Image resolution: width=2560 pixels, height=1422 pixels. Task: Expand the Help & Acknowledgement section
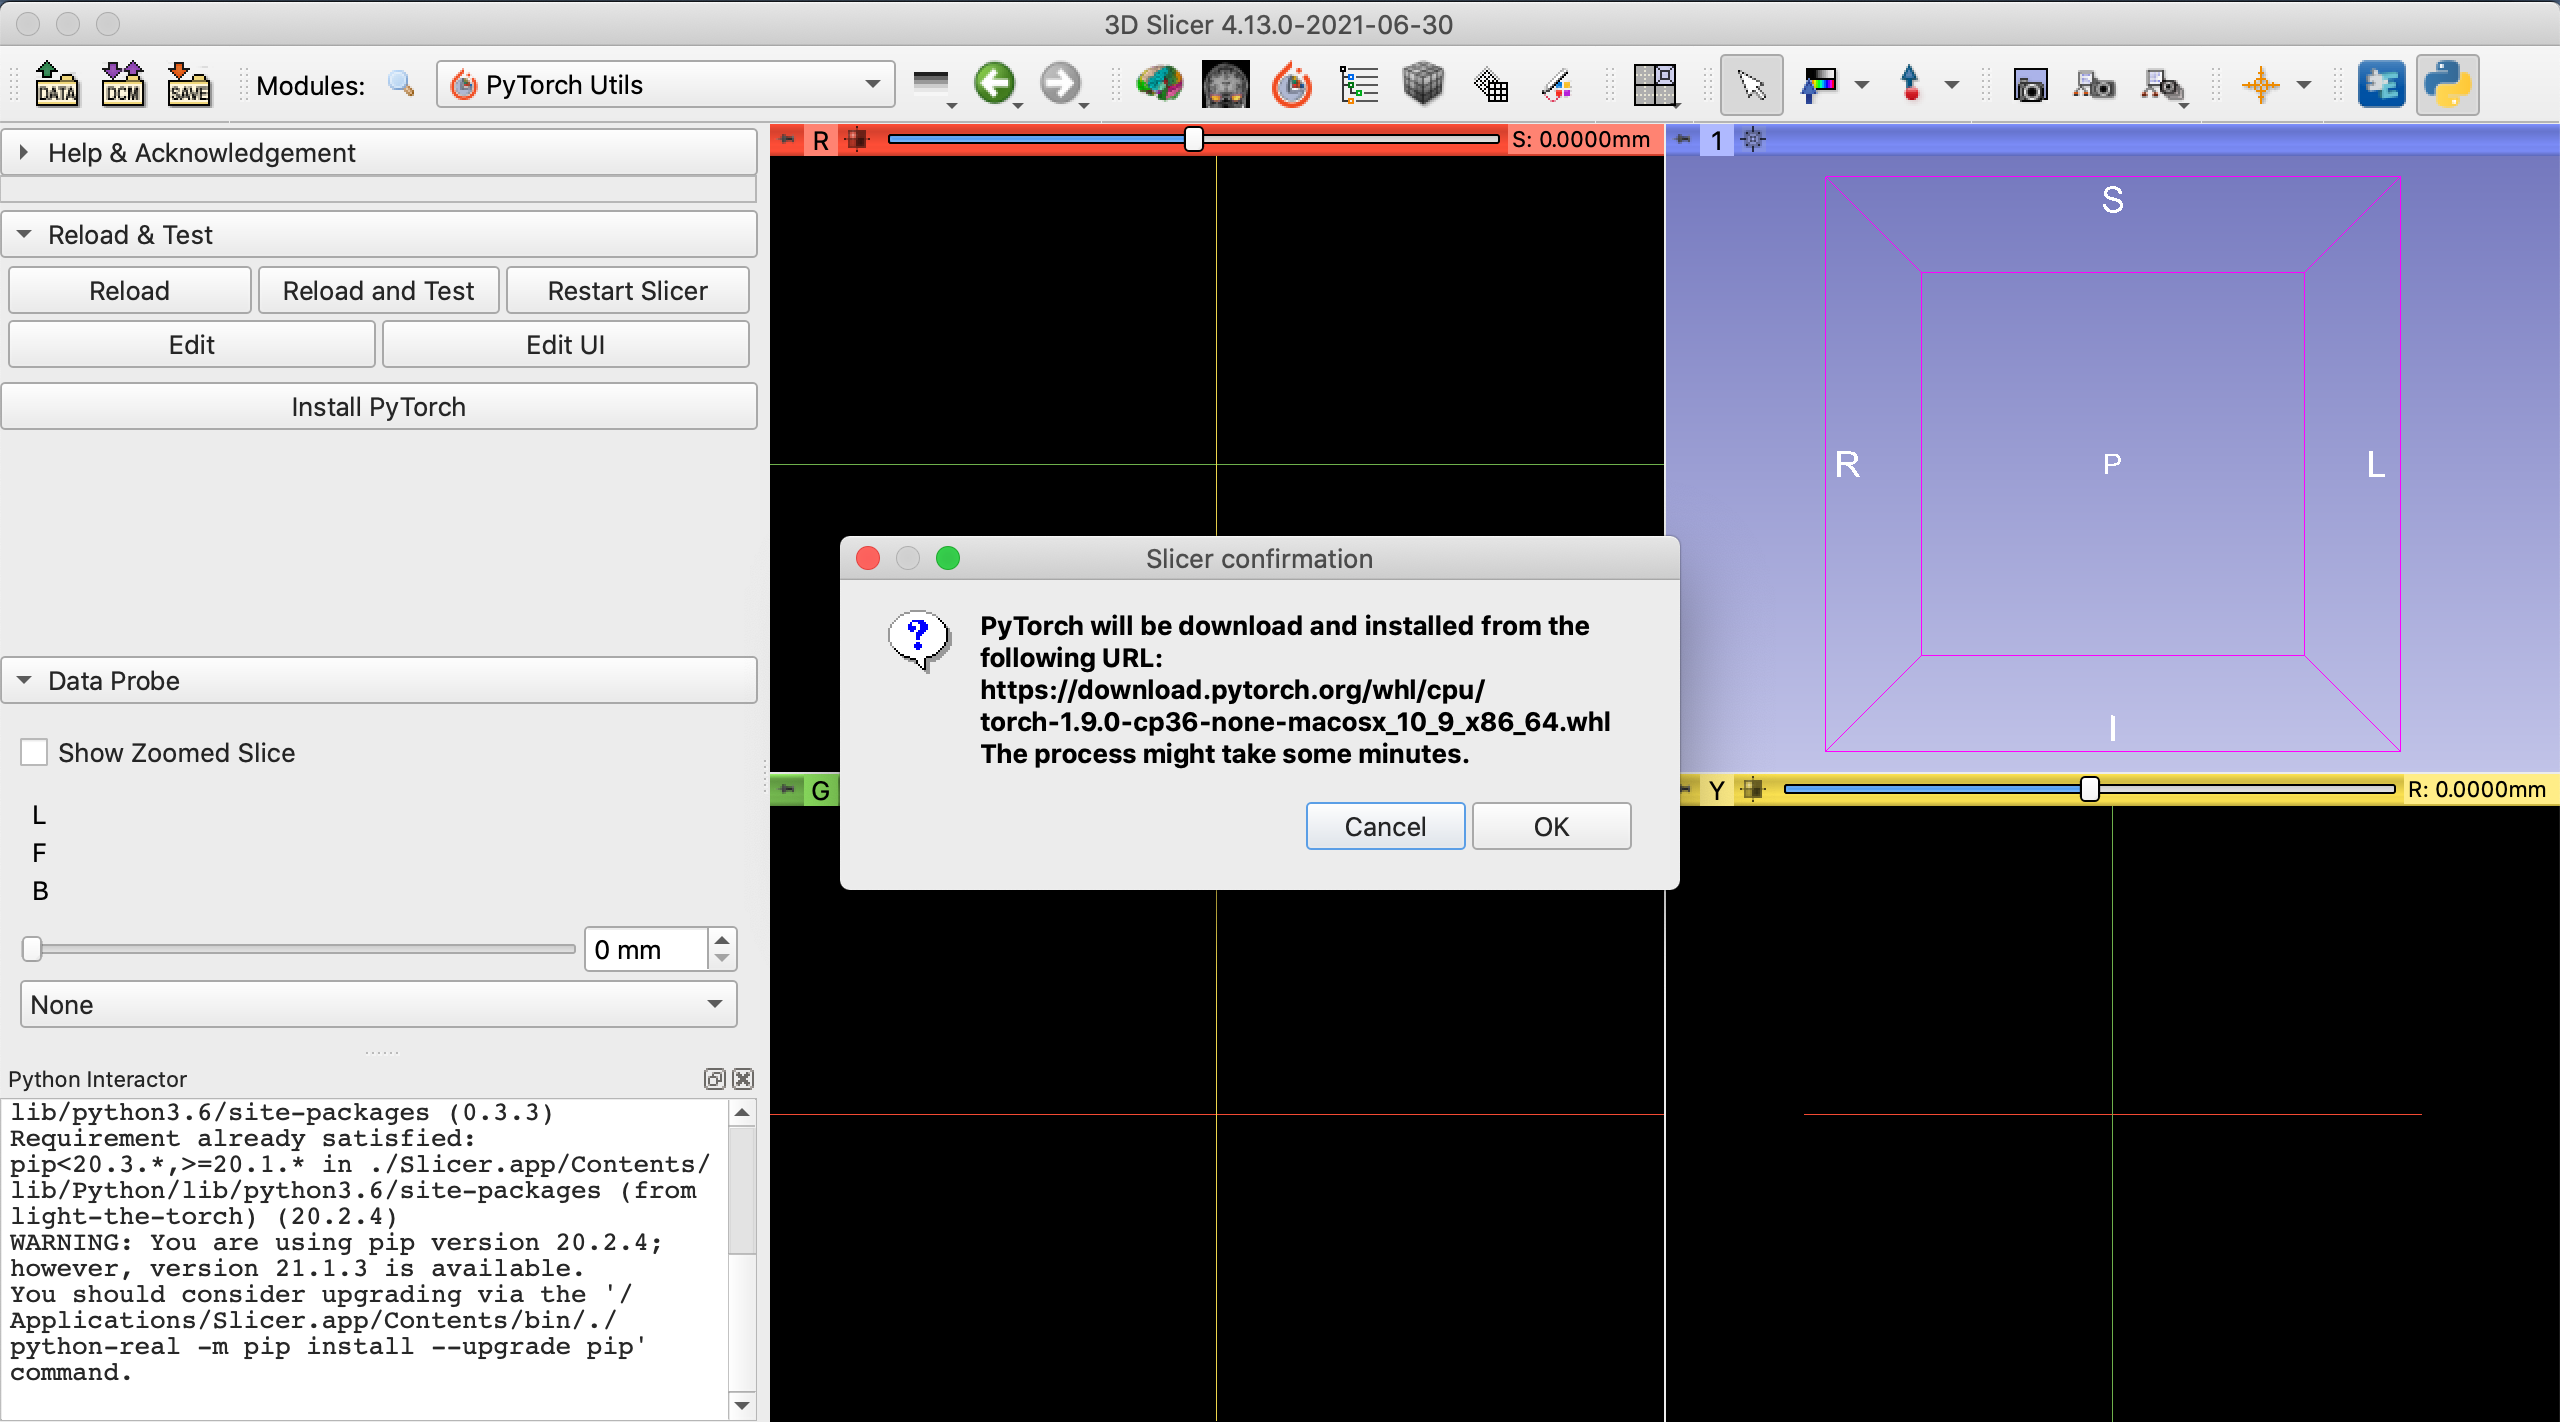coord(23,152)
